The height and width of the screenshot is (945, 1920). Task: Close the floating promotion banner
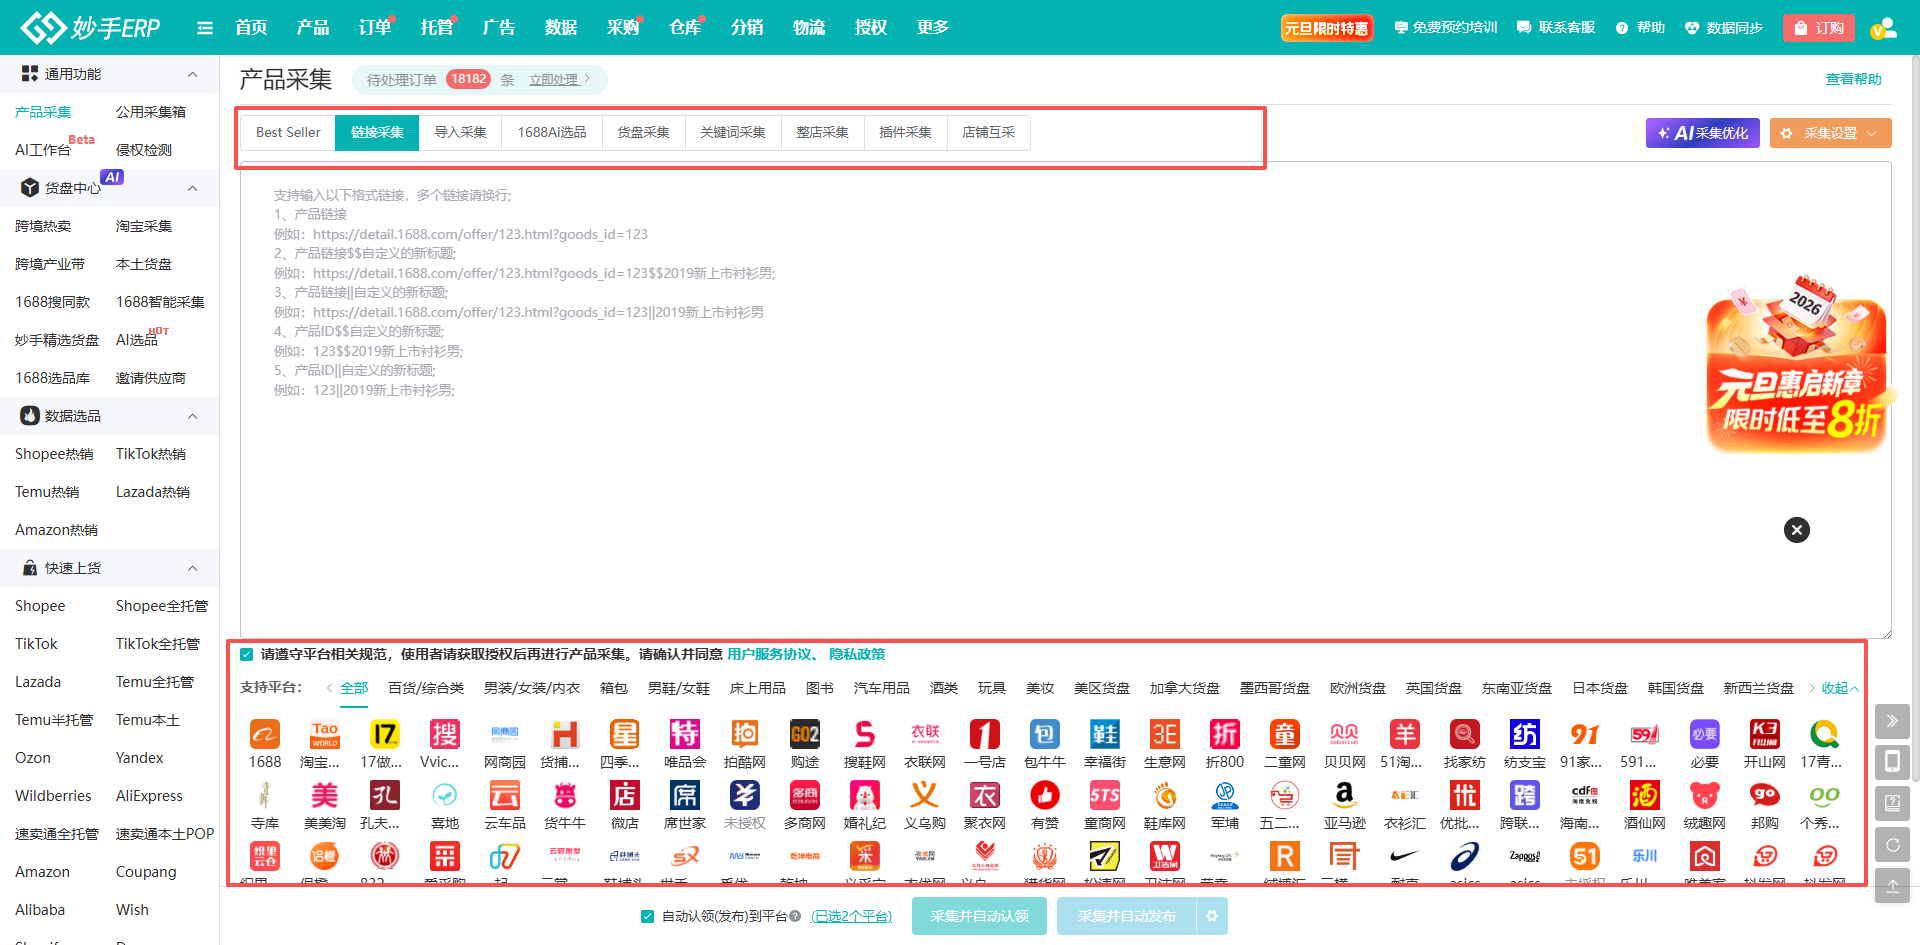pyautogui.click(x=1796, y=530)
